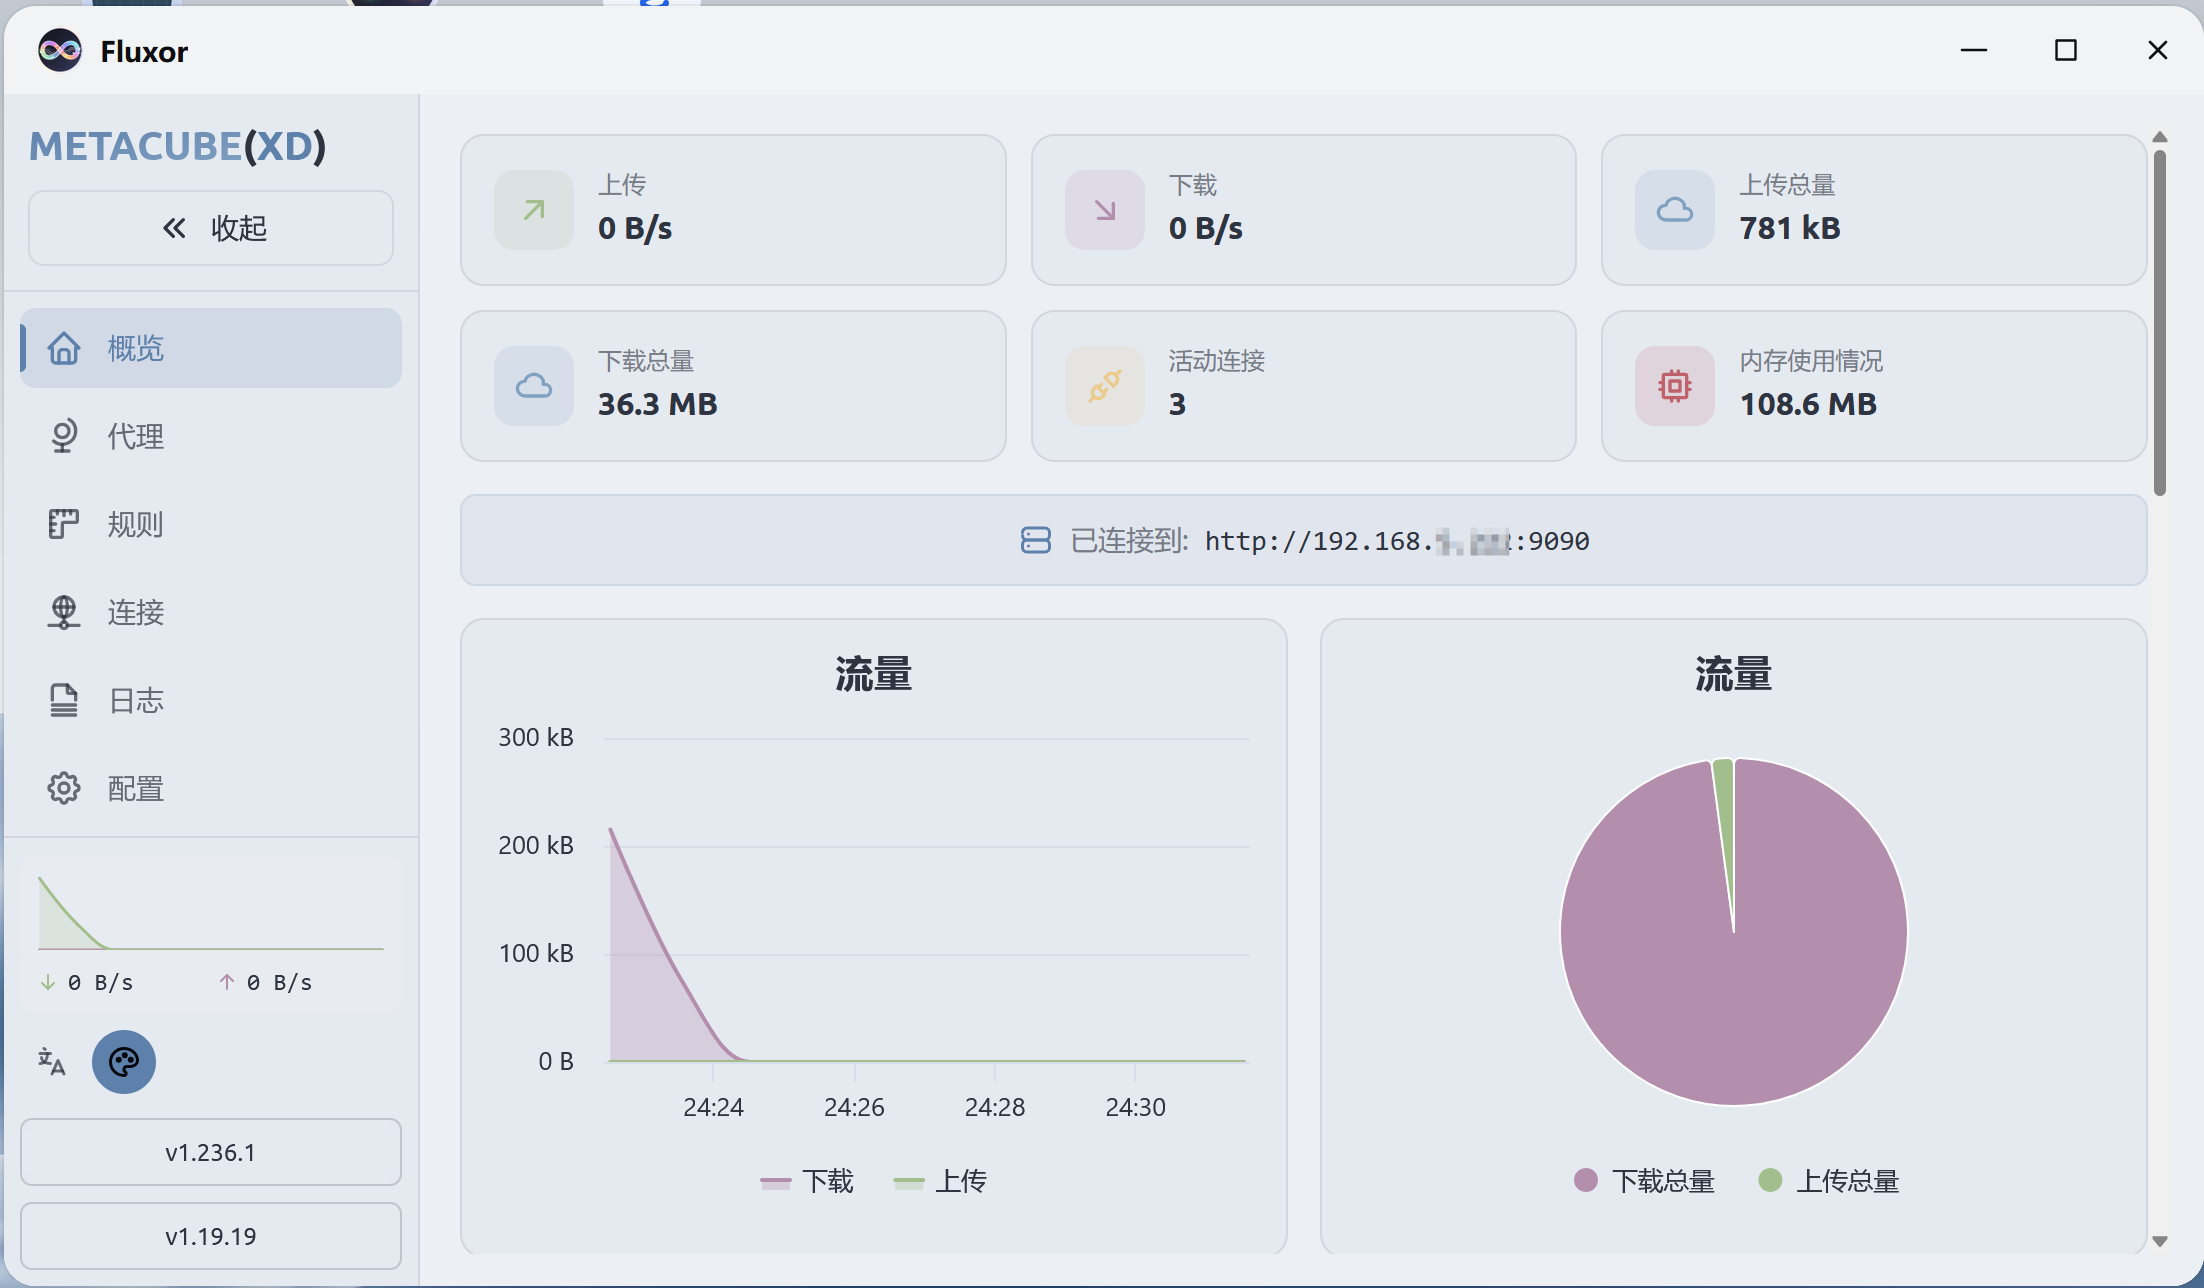
Task: Click the v1.19.19 version selector
Action: (x=210, y=1235)
